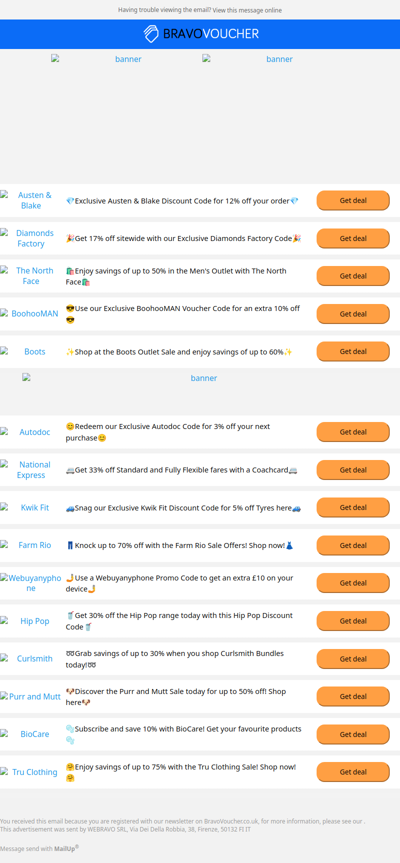Get deal for National Express Coachcard
Screen dimensions: 400x863
click(353, 470)
